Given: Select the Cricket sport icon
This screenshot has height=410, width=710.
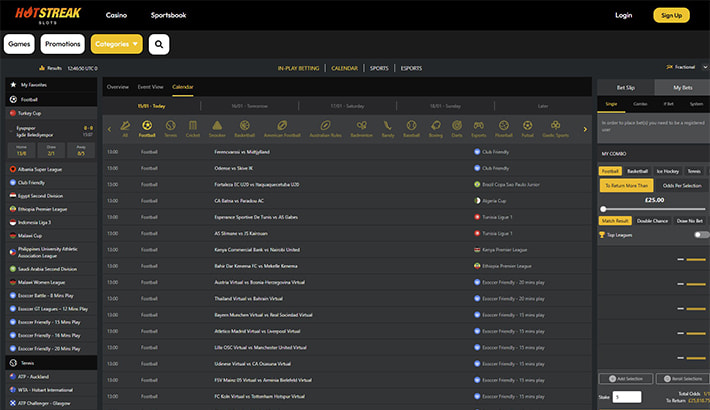Looking at the screenshot, I should [x=193, y=128].
